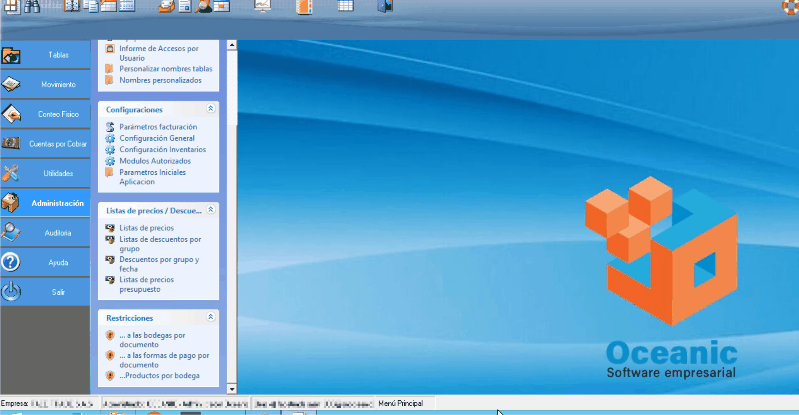
Task: Open Cuentas por Cobrar module
Action: (46, 144)
